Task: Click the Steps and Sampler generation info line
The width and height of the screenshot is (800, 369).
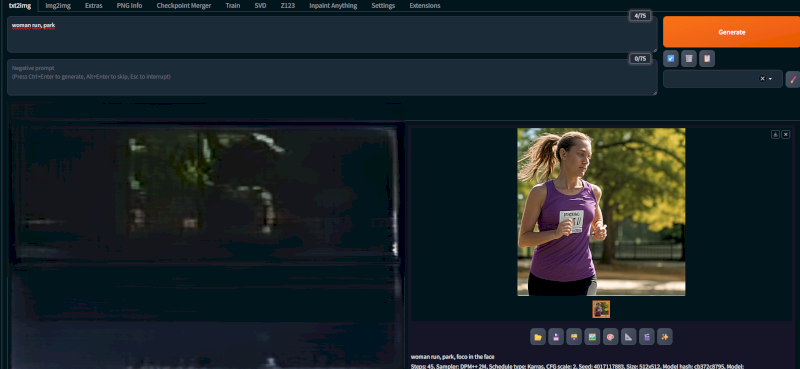Action: pyautogui.click(x=578, y=366)
